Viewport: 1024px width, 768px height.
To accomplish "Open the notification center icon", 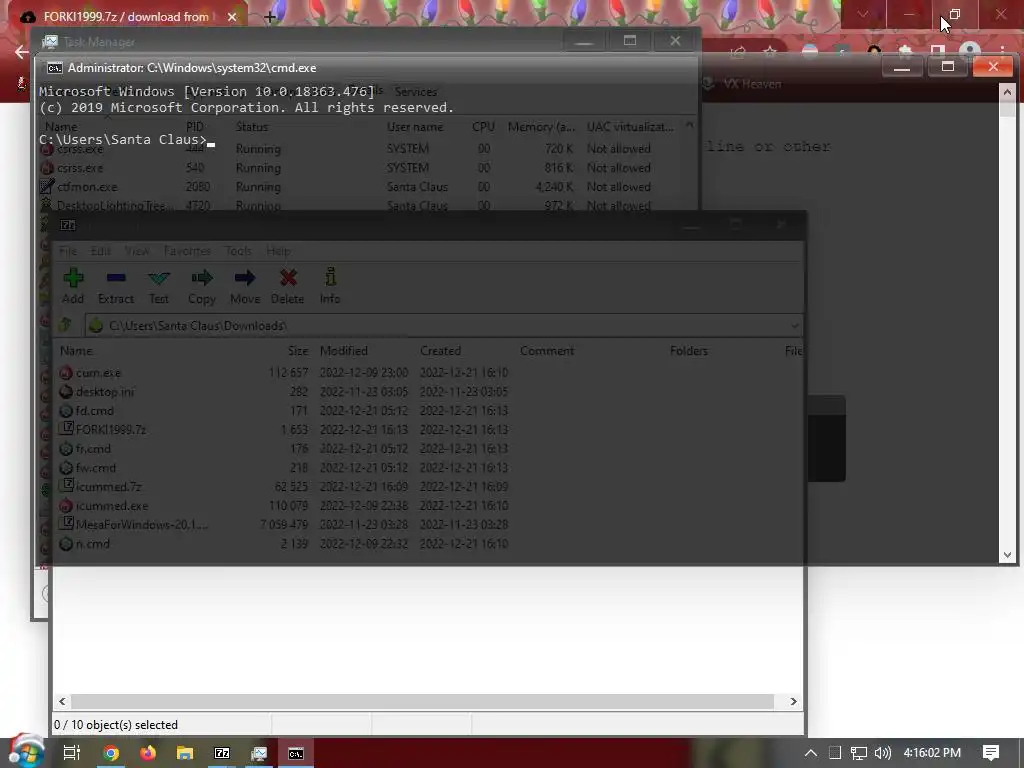I will 991,753.
